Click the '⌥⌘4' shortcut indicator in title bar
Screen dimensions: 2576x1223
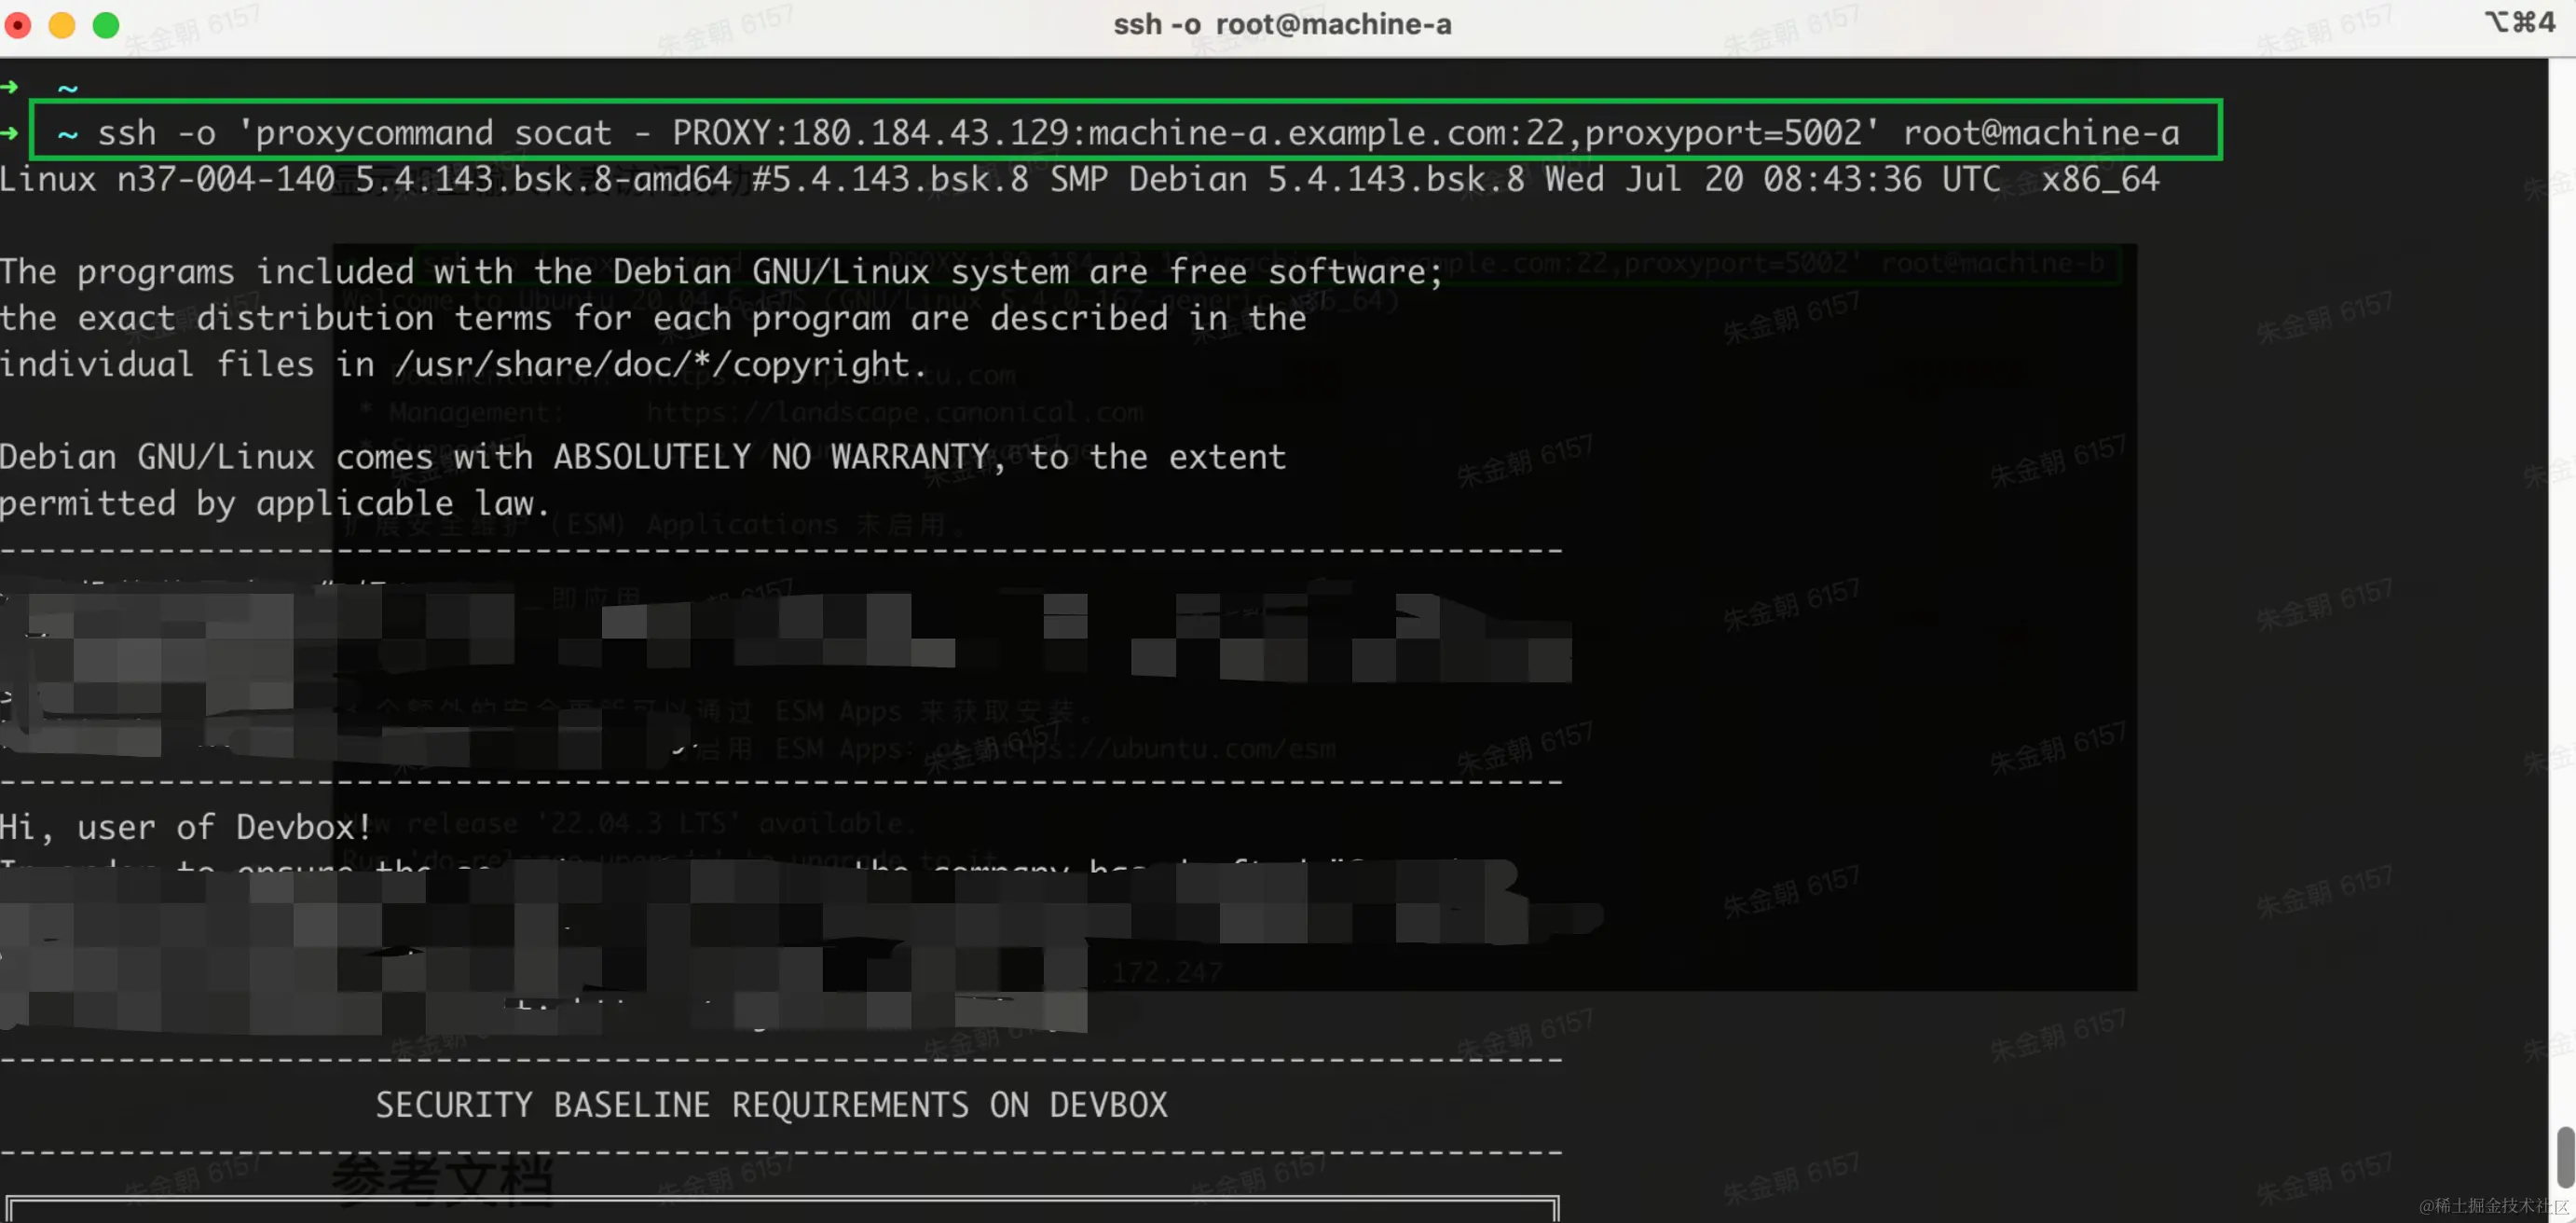point(2520,22)
